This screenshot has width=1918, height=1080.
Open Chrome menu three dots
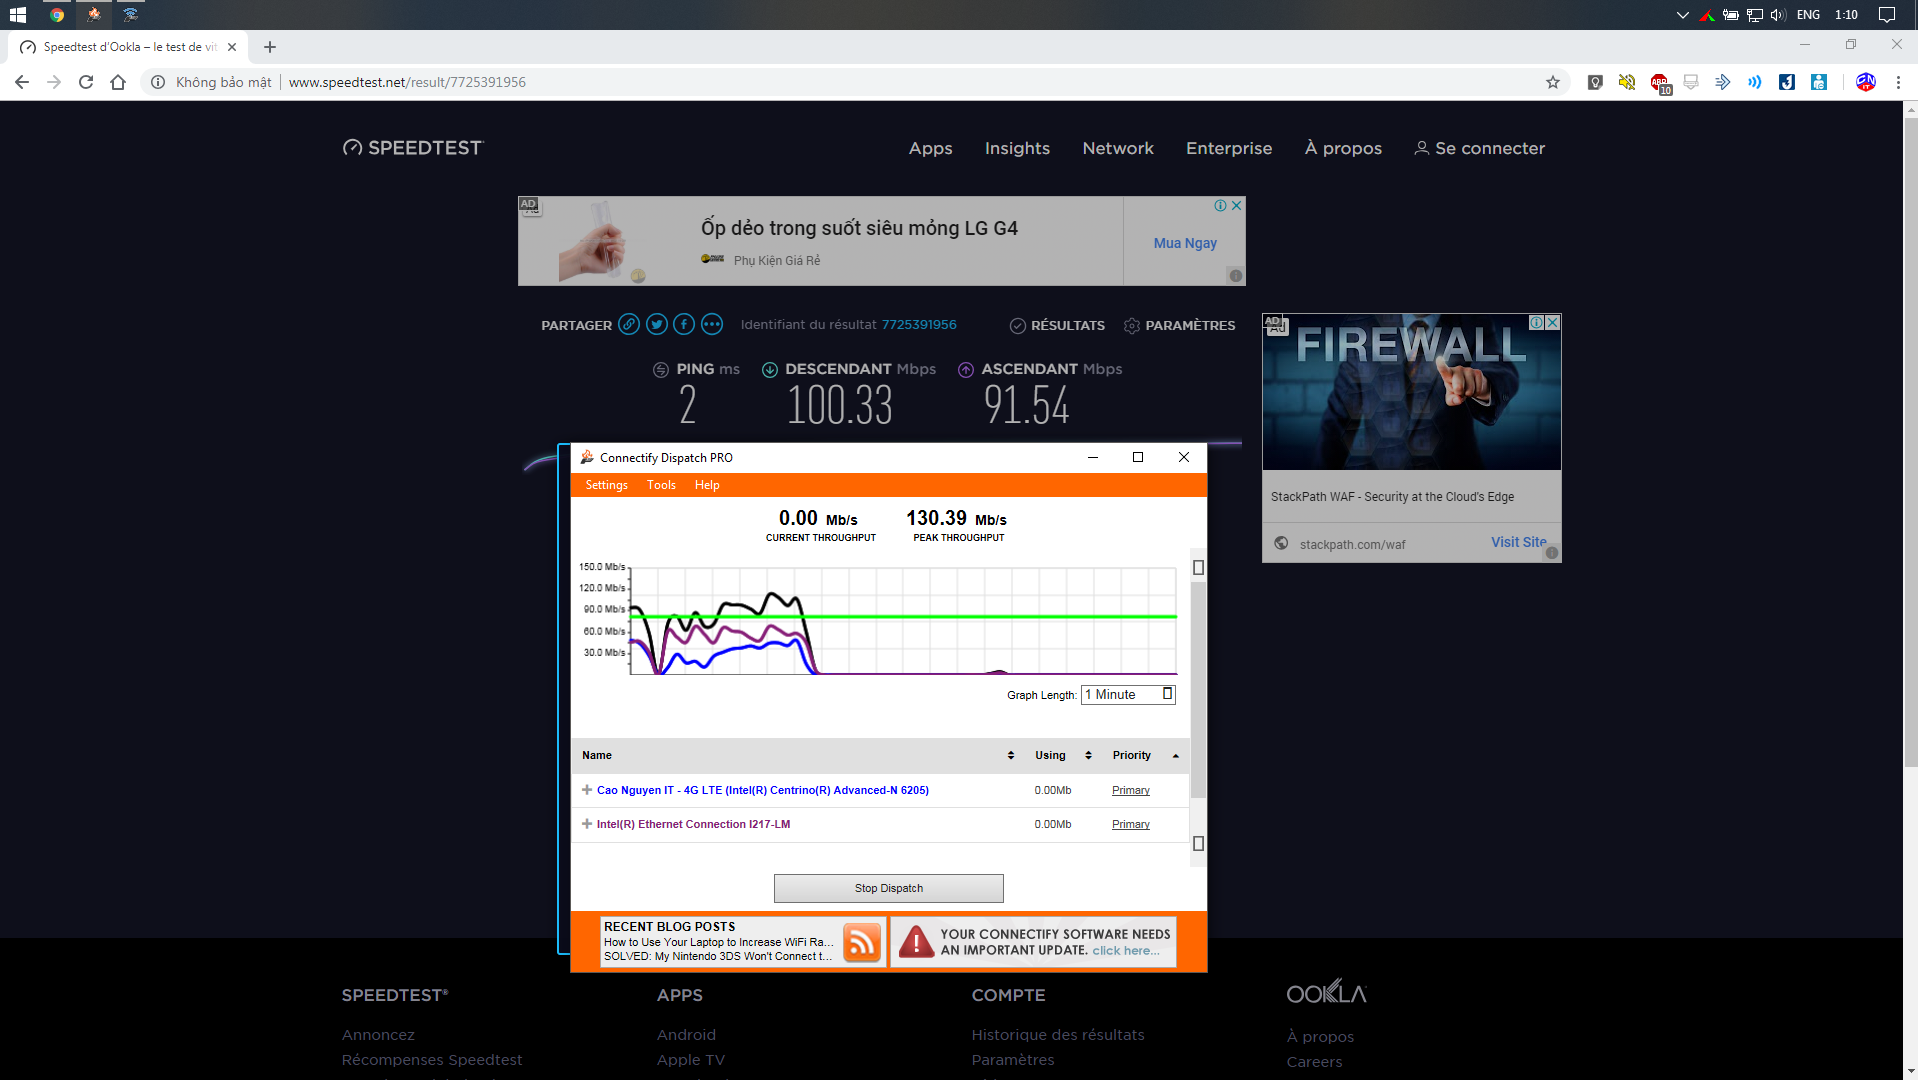[x=1898, y=82]
